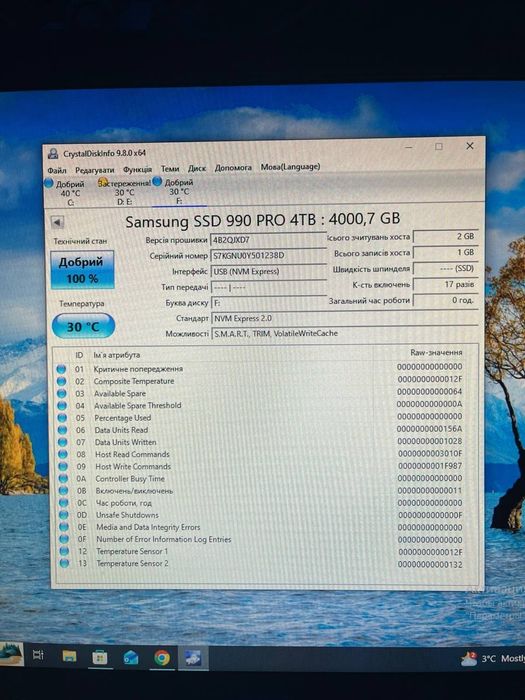
Task: Click the status circle for Controller Busy Time row
Action: [x=63, y=479]
